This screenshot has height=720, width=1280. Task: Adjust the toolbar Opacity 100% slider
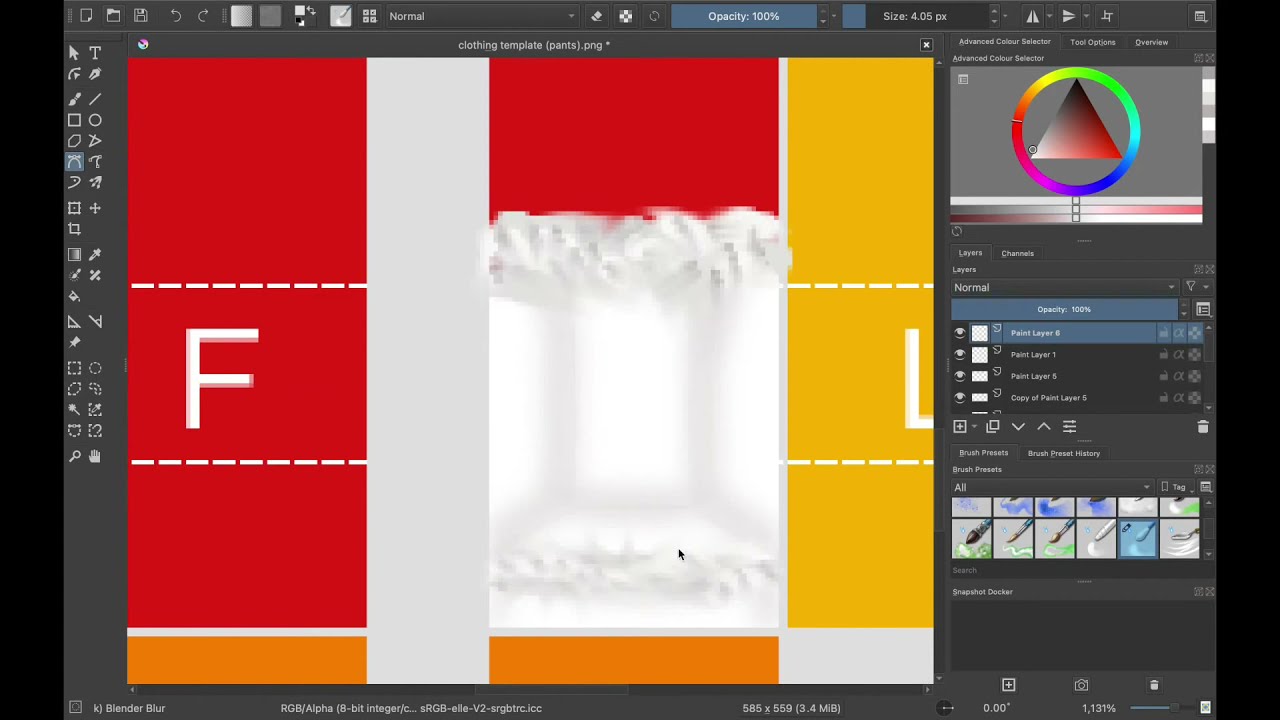coord(744,16)
